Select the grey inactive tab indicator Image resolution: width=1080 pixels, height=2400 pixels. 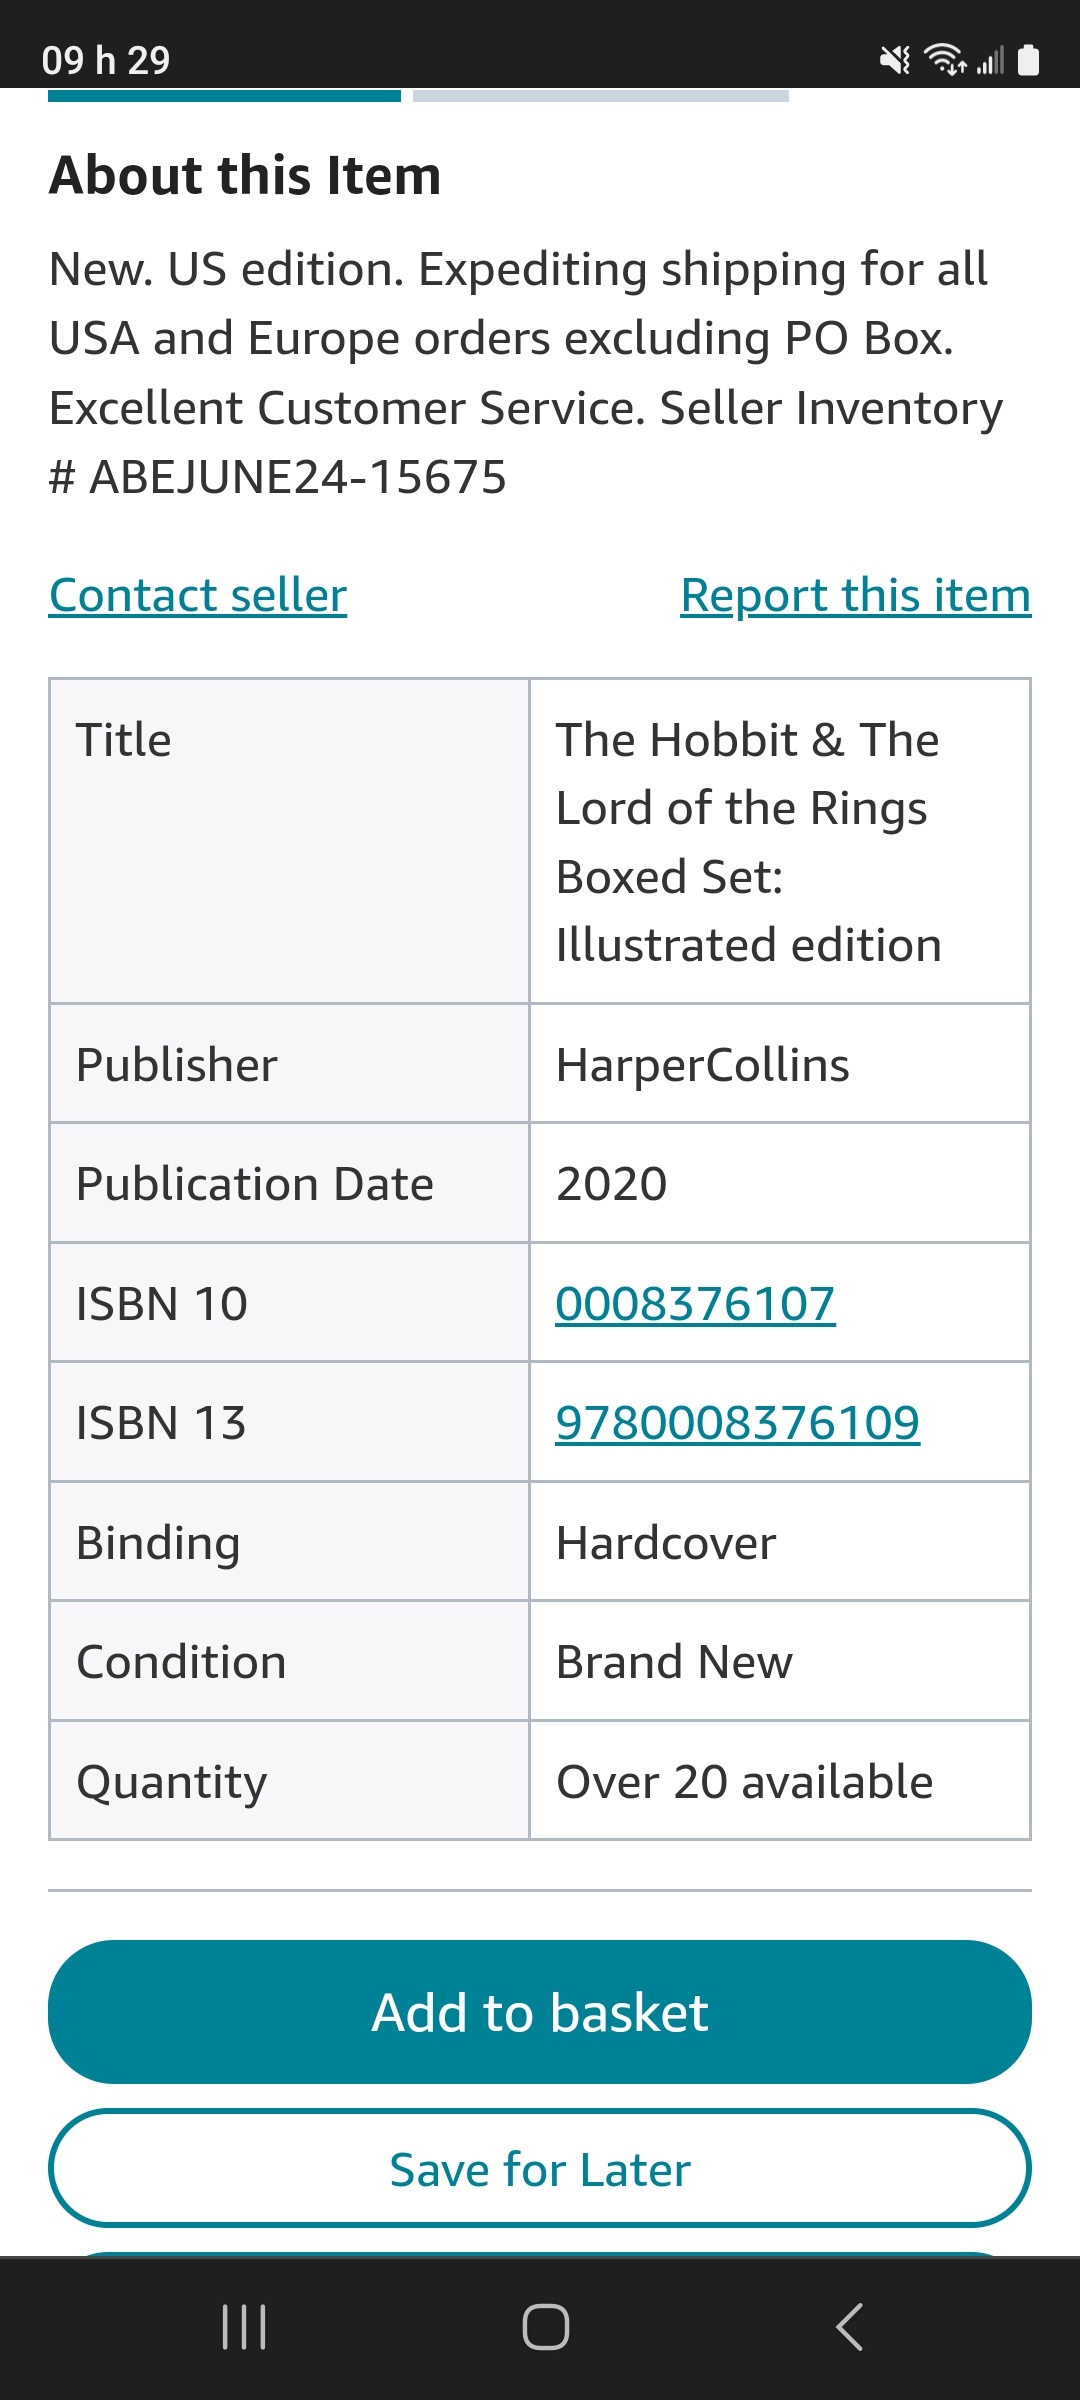point(601,96)
